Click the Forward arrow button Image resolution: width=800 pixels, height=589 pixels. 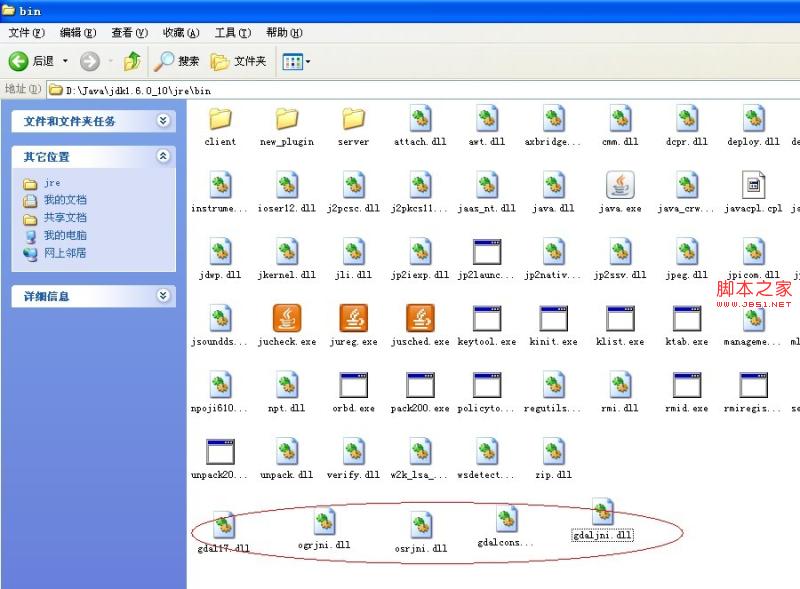[90, 61]
